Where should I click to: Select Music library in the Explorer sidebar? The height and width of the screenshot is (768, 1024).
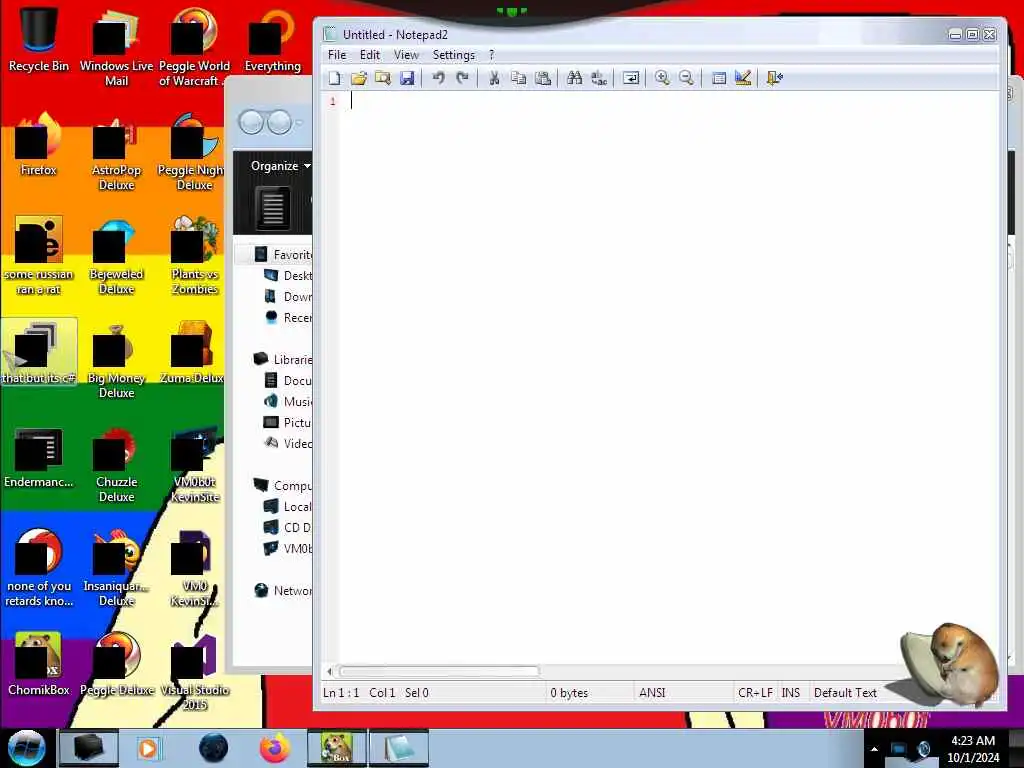pyautogui.click(x=288, y=401)
